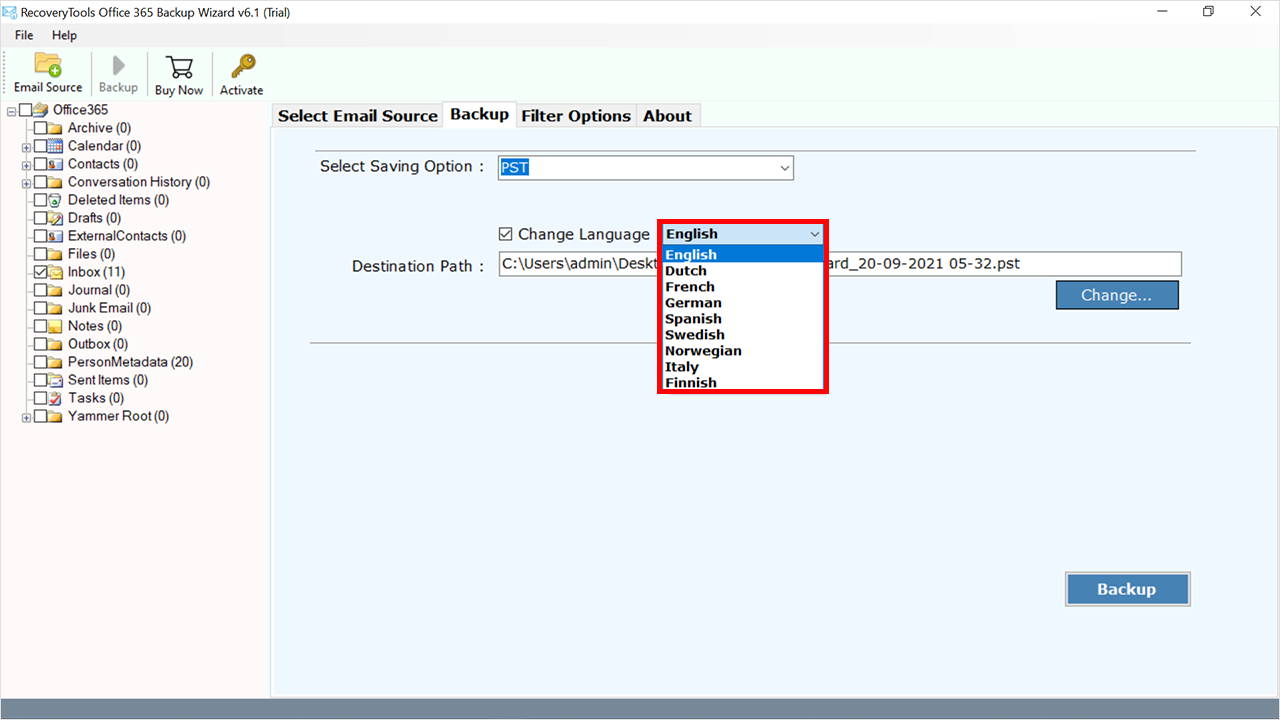Screen dimensions: 1280x720
Task: Select the Notes folder icon
Action: tap(57, 326)
